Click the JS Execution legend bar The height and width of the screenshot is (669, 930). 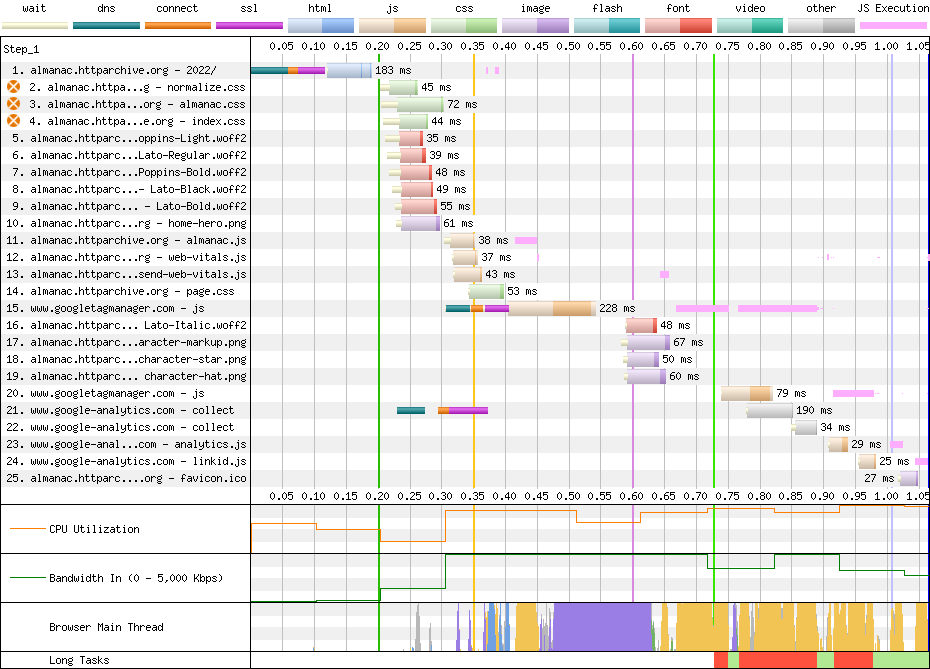click(x=892, y=24)
